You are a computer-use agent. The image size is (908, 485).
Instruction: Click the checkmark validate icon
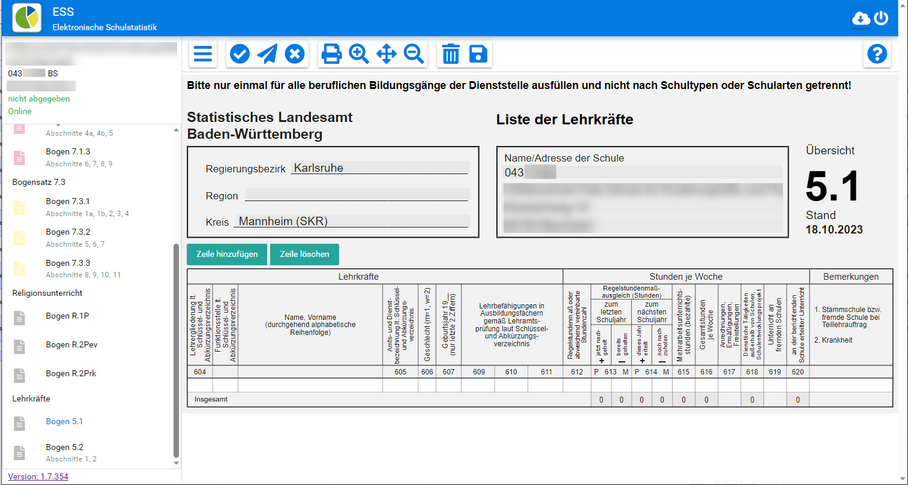coord(239,54)
